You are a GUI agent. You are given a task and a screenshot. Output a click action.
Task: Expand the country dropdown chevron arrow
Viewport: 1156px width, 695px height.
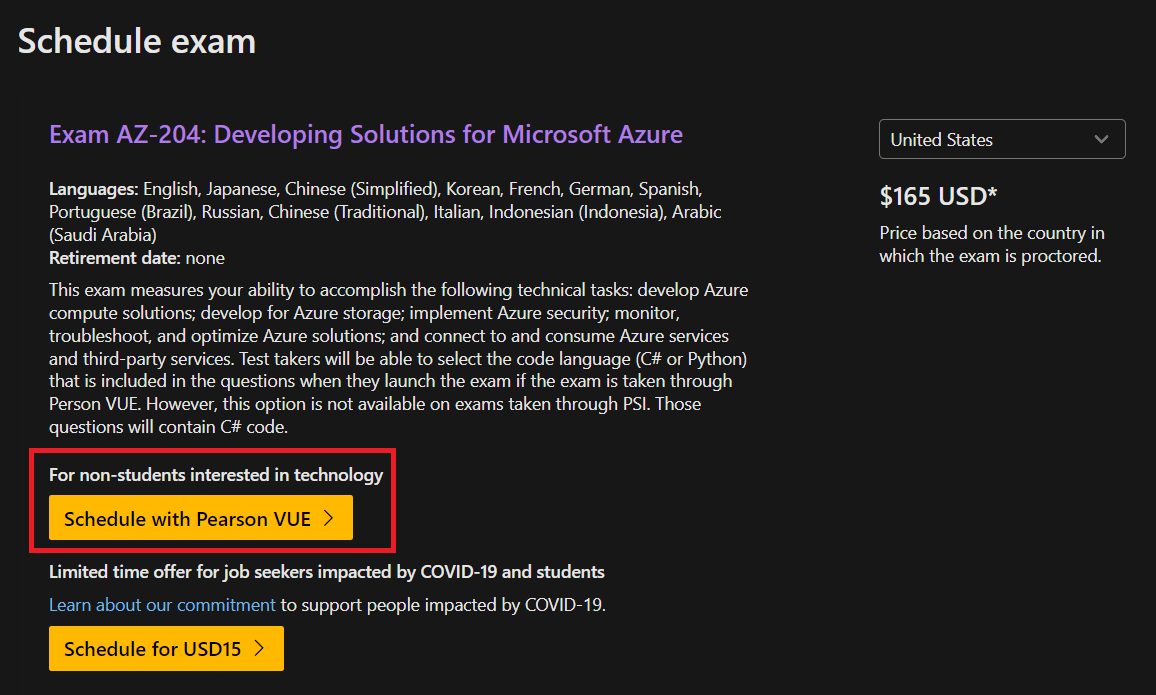(x=1101, y=140)
